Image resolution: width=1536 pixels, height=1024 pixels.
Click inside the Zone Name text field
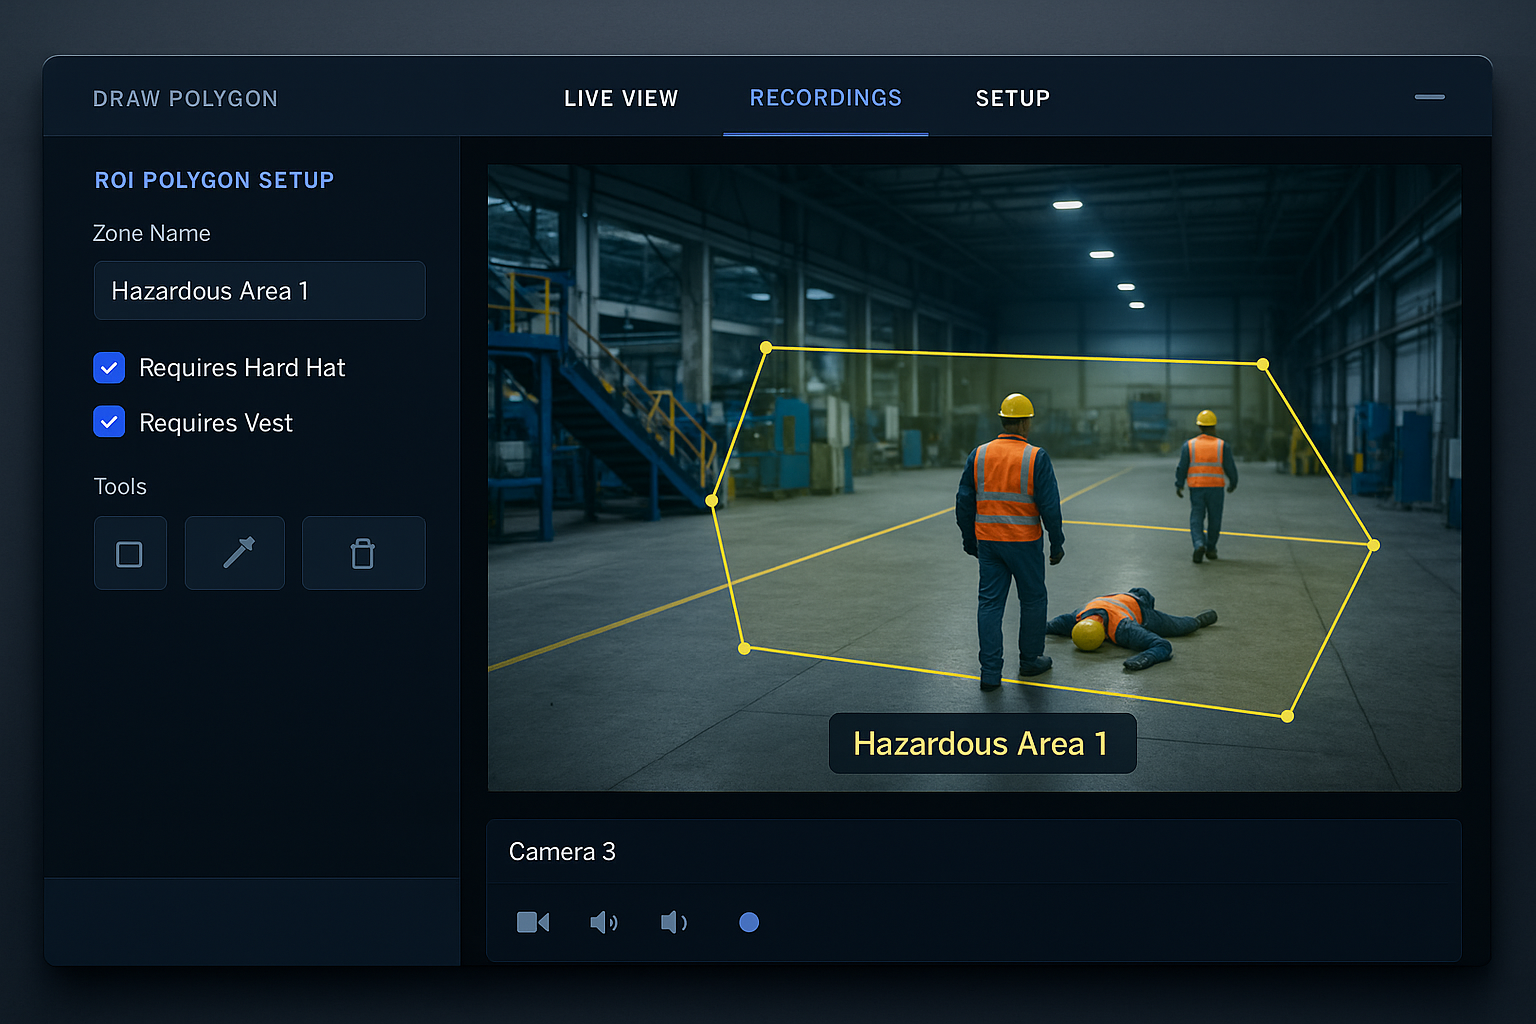[259, 291]
